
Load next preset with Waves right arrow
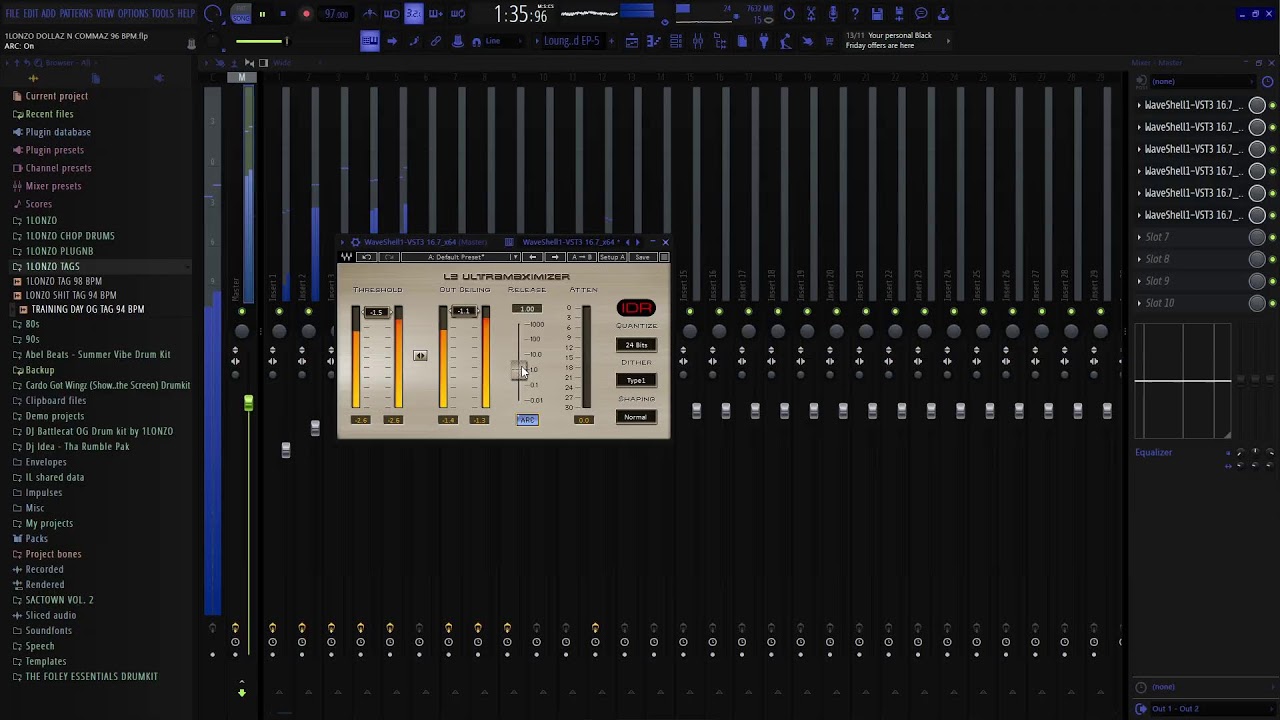pos(555,257)
